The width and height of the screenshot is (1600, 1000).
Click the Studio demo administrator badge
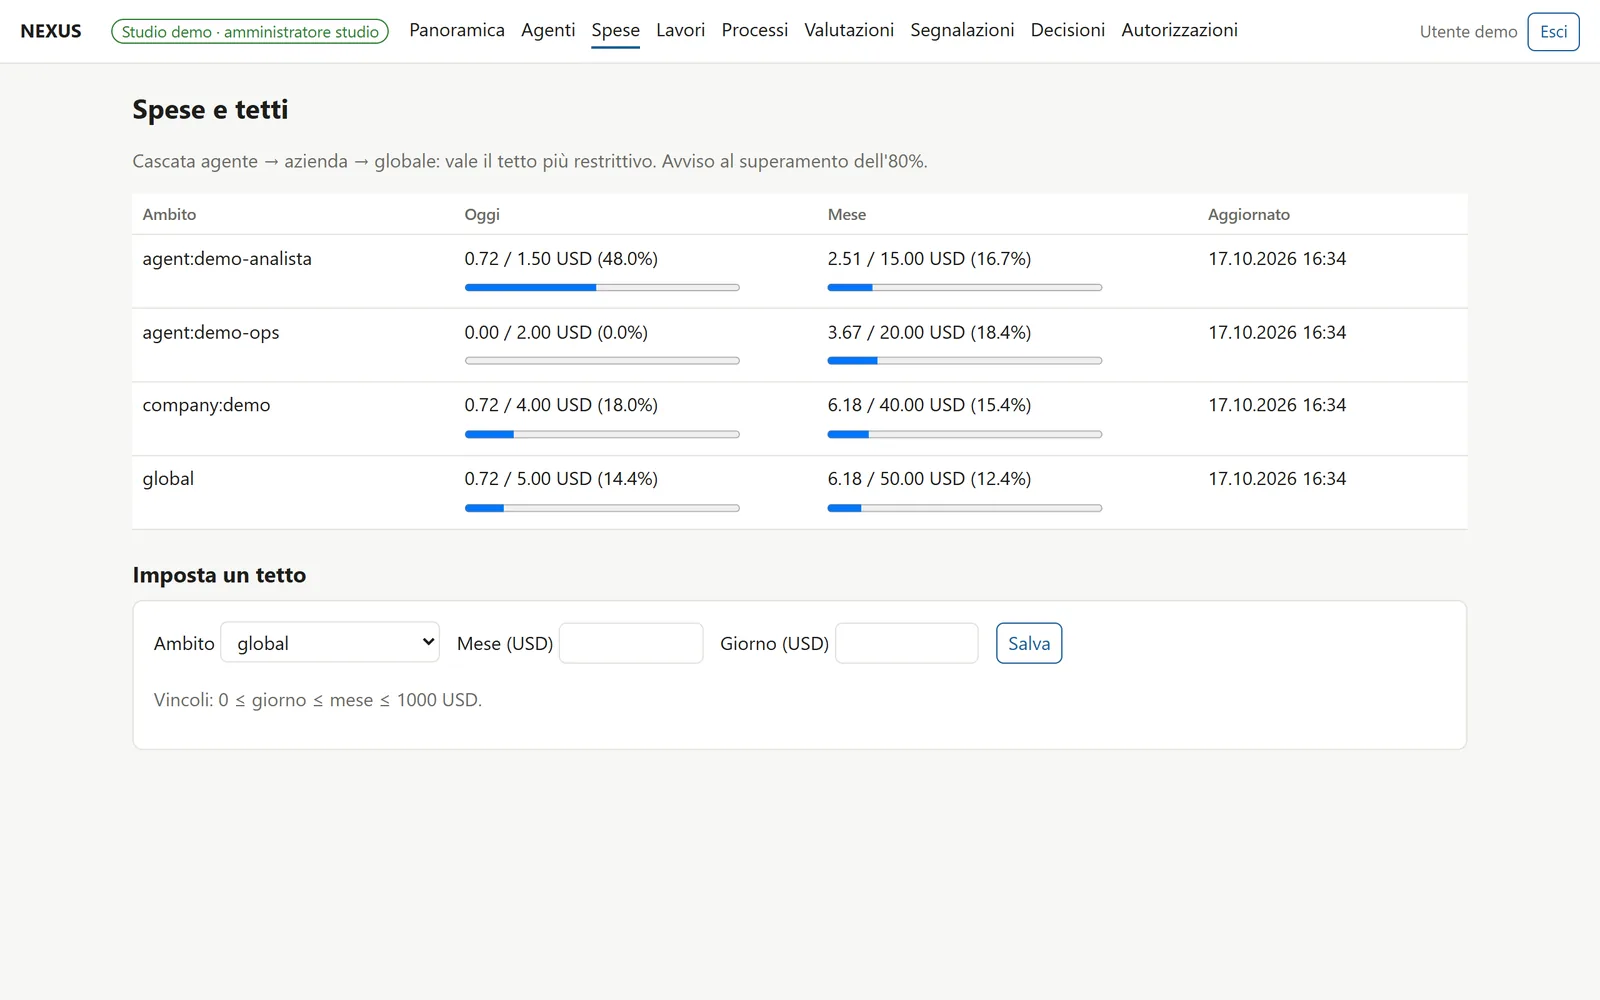click(250, 32)
